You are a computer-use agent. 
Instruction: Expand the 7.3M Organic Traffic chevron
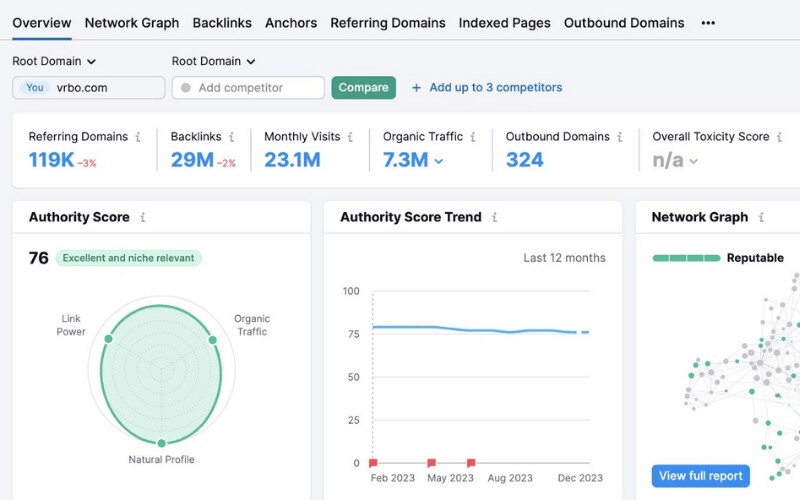point(439,161)
